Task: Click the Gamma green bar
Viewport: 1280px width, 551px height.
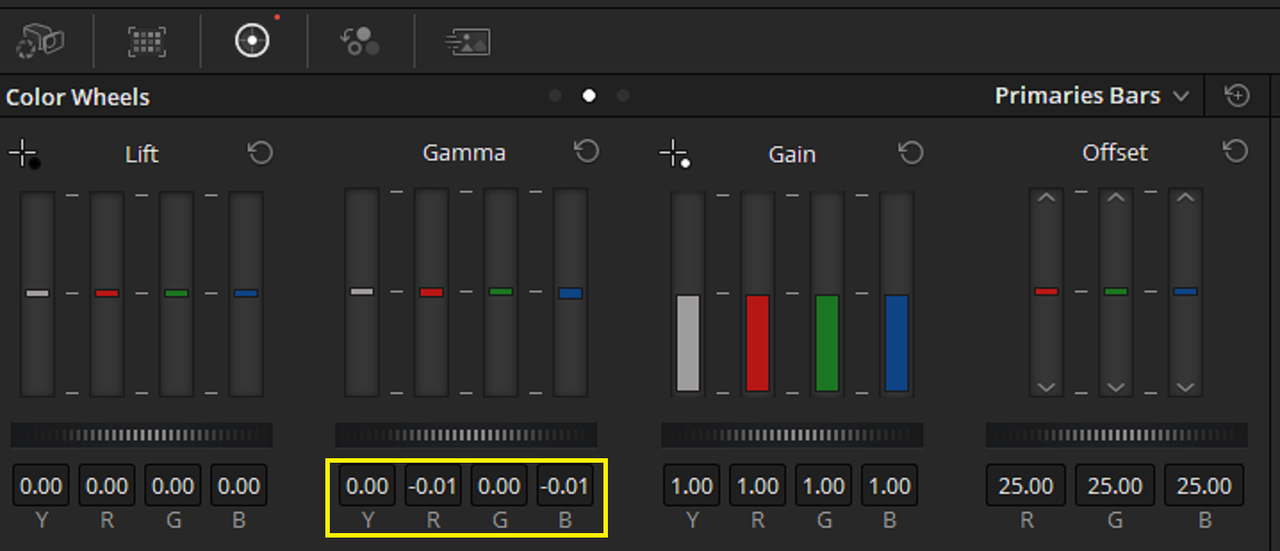Action: coord(501,292)
